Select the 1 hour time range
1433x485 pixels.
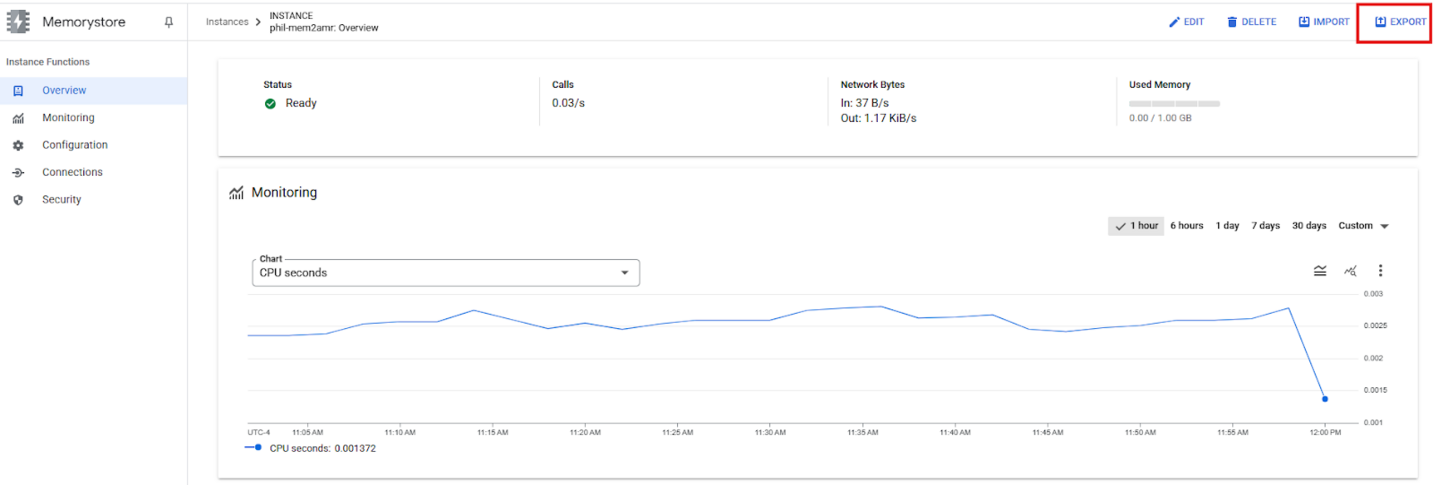[x=1136, y=226]
